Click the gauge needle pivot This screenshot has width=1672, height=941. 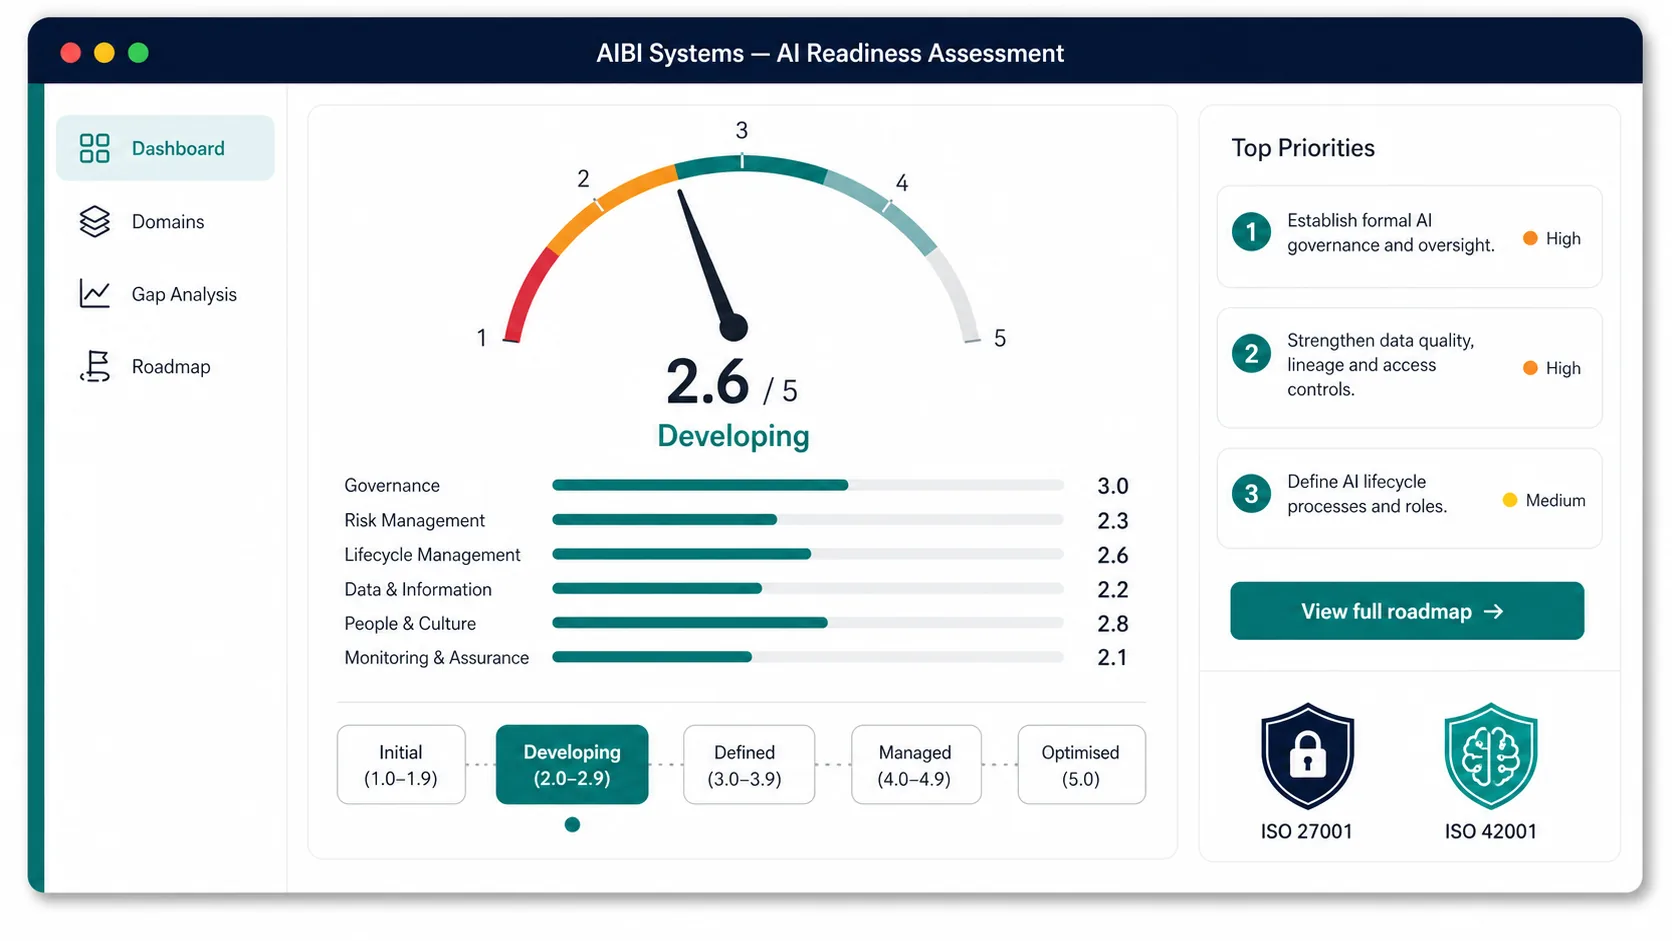pyautogui.click(x=734, y=327)
